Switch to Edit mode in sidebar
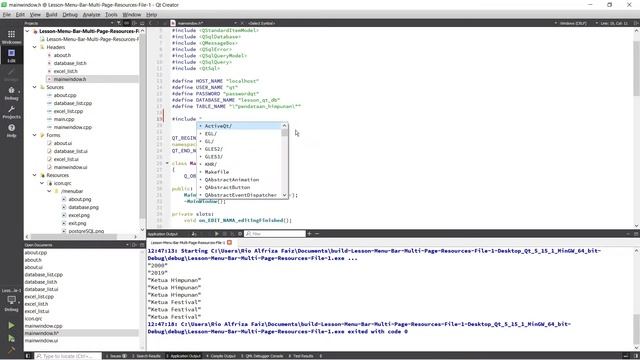The width and height of the screenshot is (640, 360). pos(11,55)
